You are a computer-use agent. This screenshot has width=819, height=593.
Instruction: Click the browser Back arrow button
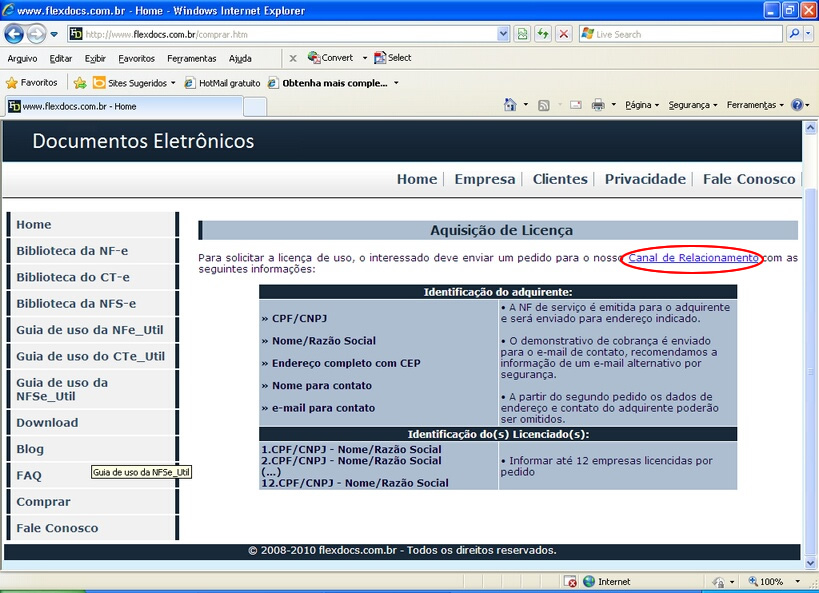point(14,34)
